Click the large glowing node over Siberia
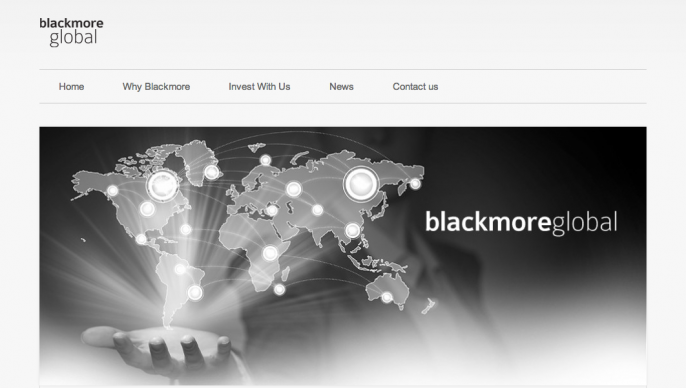The width and height of the screenshot is (686, 388). 361,184
